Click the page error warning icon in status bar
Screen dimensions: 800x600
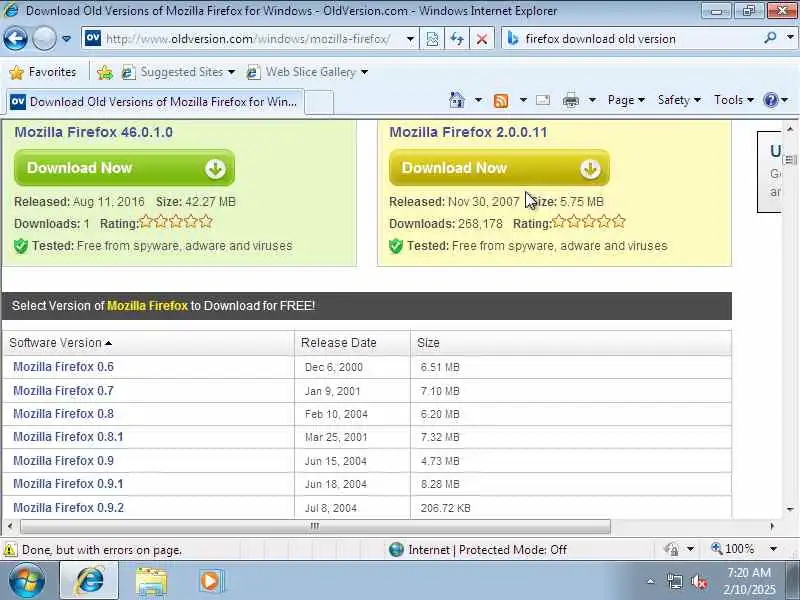point(10,550)
